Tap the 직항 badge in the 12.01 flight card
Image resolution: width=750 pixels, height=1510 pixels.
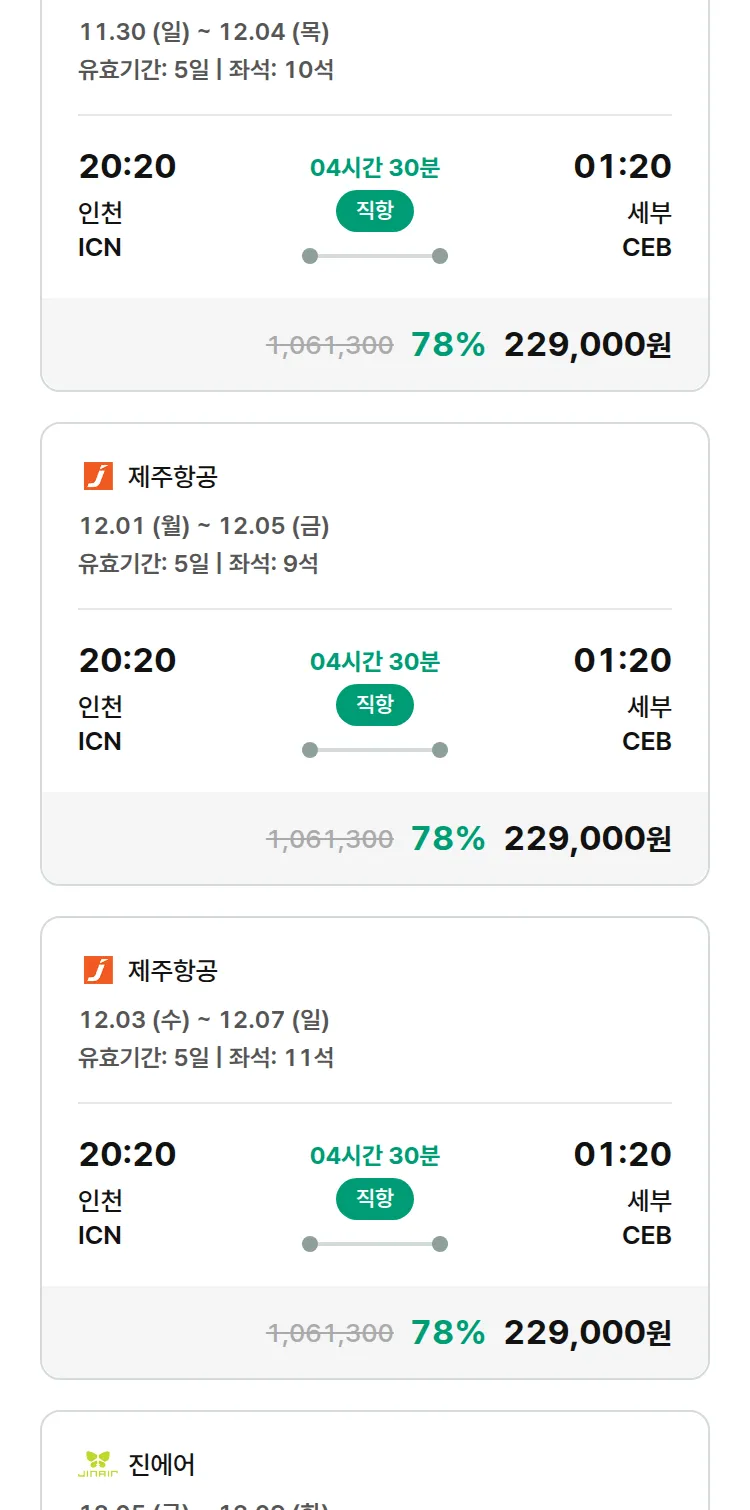[x=375, y=705]
